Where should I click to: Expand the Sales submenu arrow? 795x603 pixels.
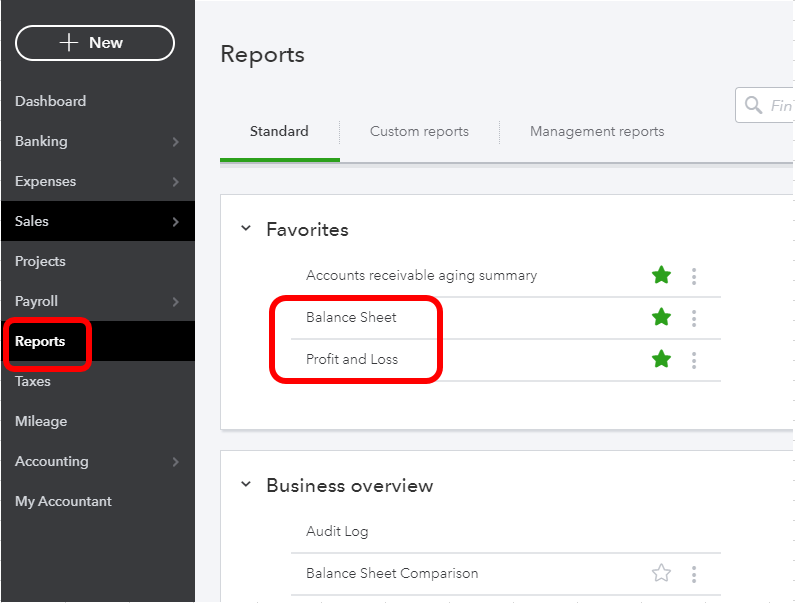[175, 222]
